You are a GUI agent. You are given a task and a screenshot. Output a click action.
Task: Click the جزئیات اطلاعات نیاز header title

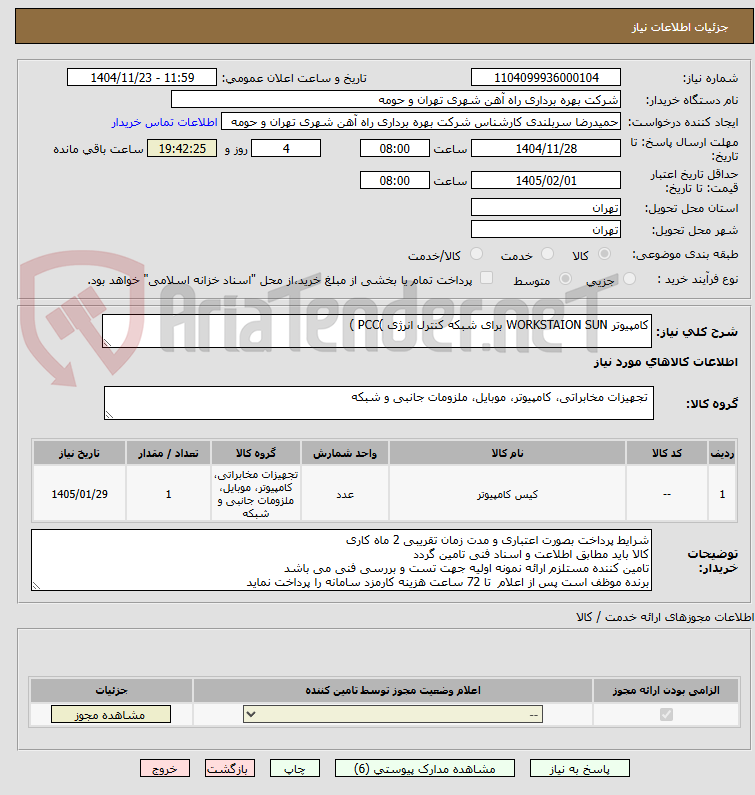click(679, 27)
